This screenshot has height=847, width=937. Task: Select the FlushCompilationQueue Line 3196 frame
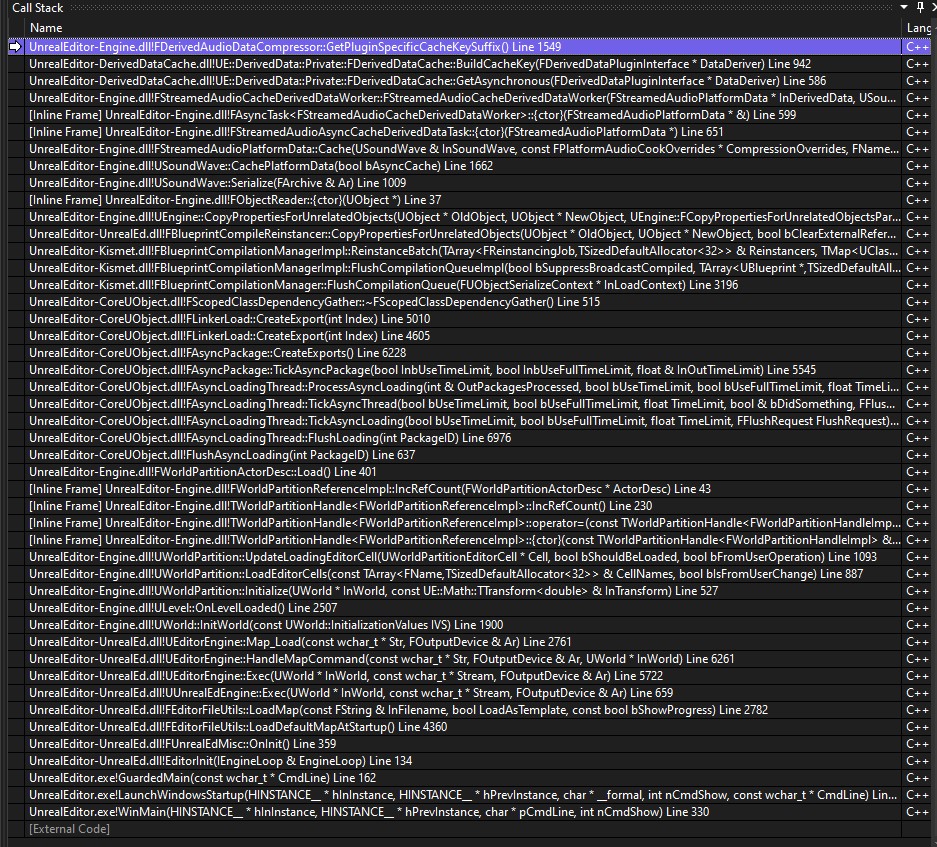pyautogui.click(x=463, y=285)
